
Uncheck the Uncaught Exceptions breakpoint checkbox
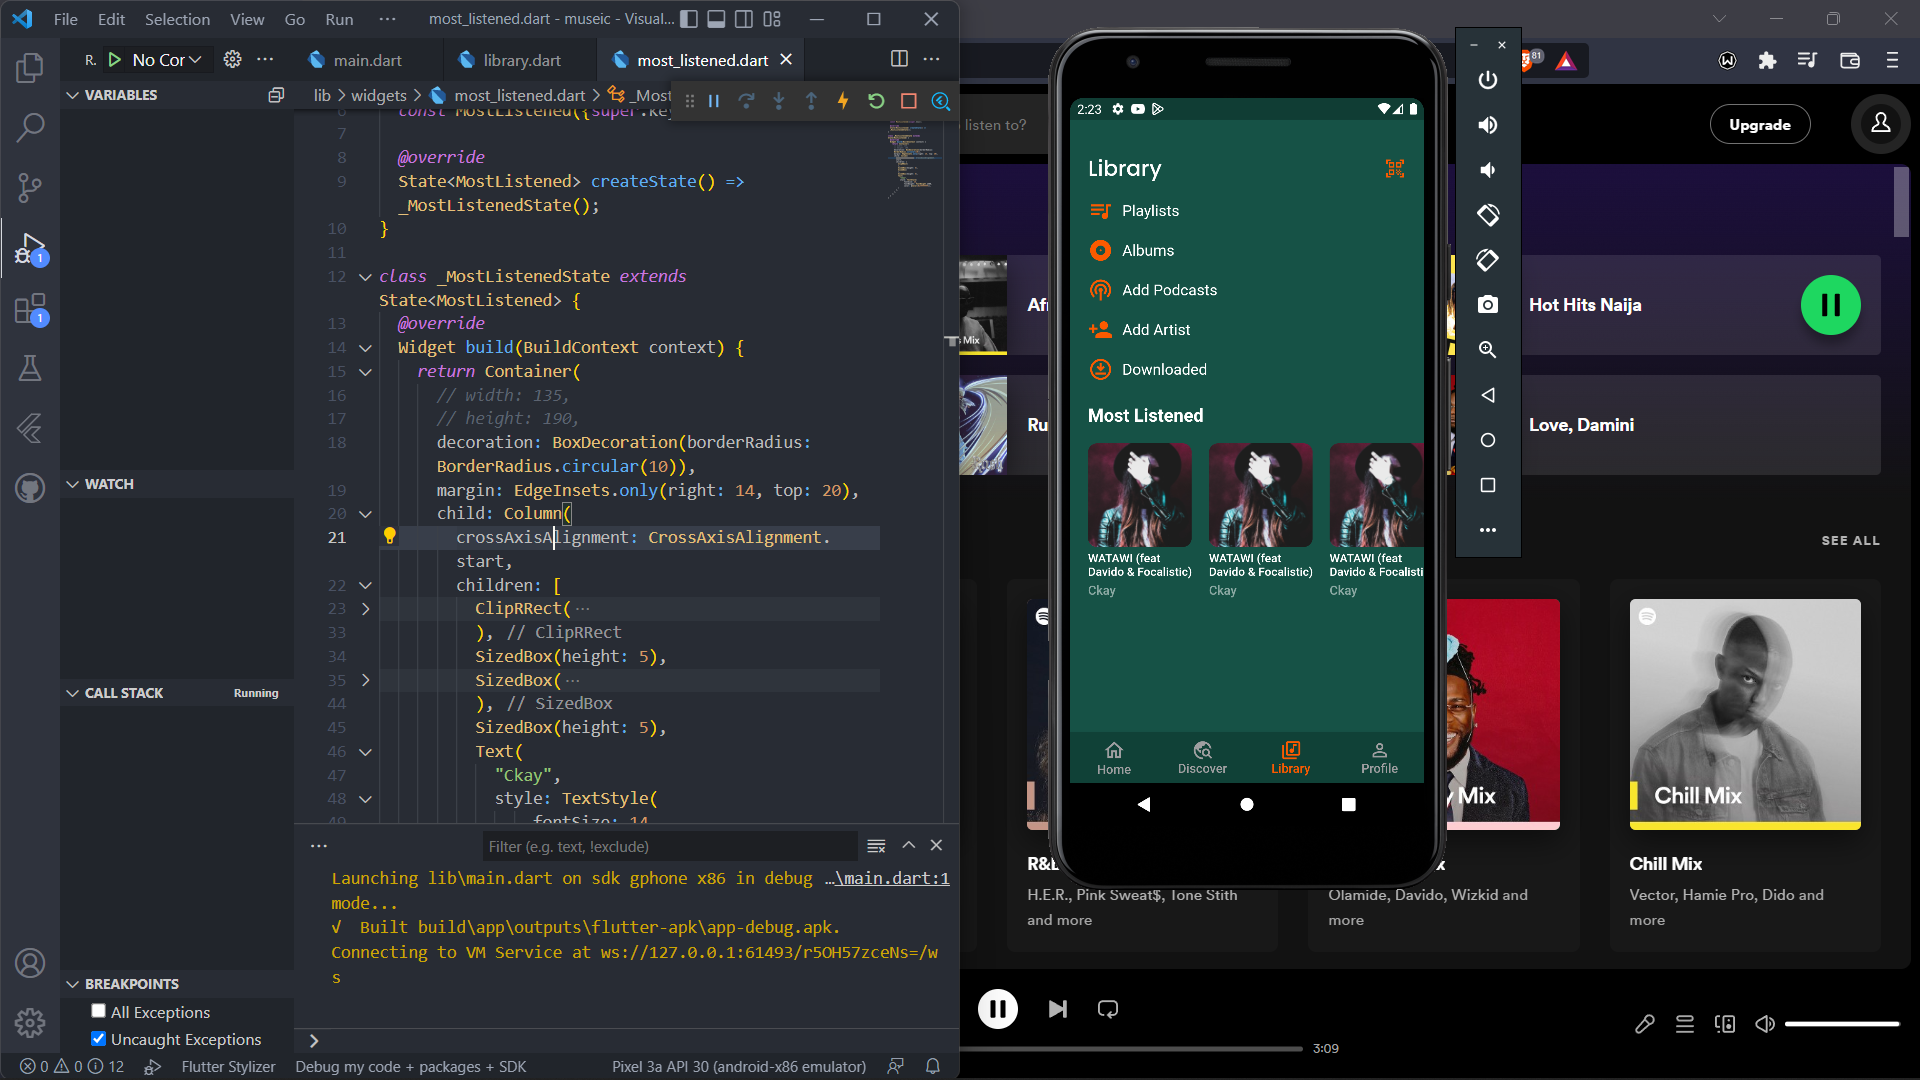pyautogui.click(x=98, y=1038)
